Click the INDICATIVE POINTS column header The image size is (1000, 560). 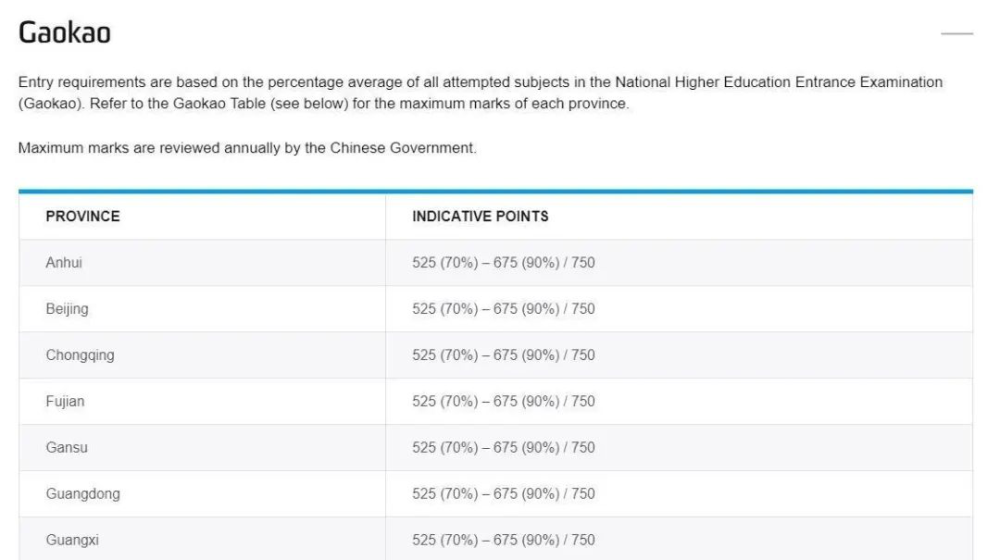[480, 216]
